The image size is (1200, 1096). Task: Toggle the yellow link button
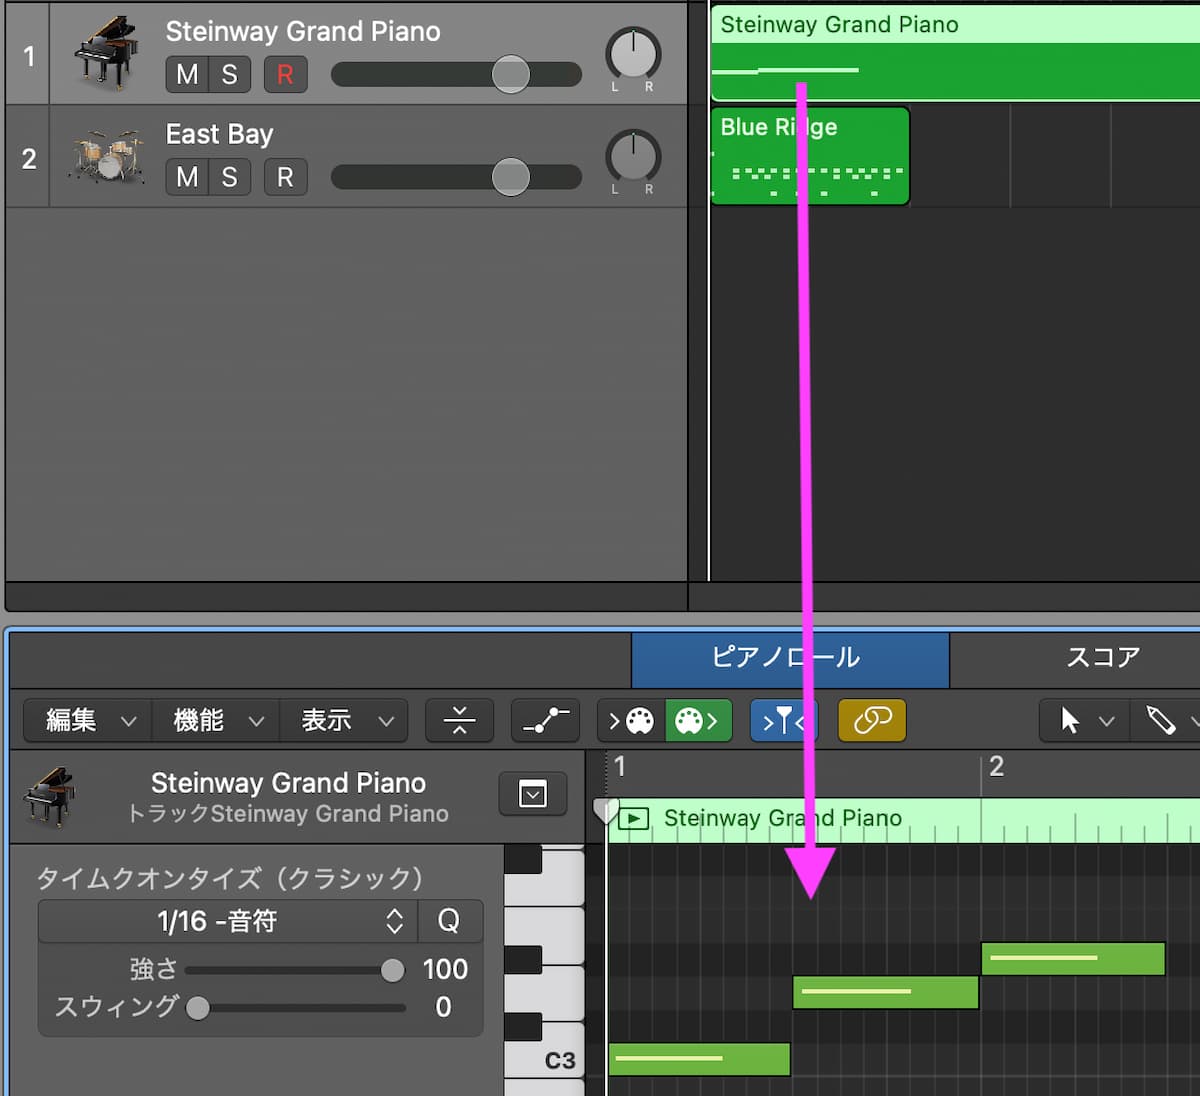[x=872, y=720]
